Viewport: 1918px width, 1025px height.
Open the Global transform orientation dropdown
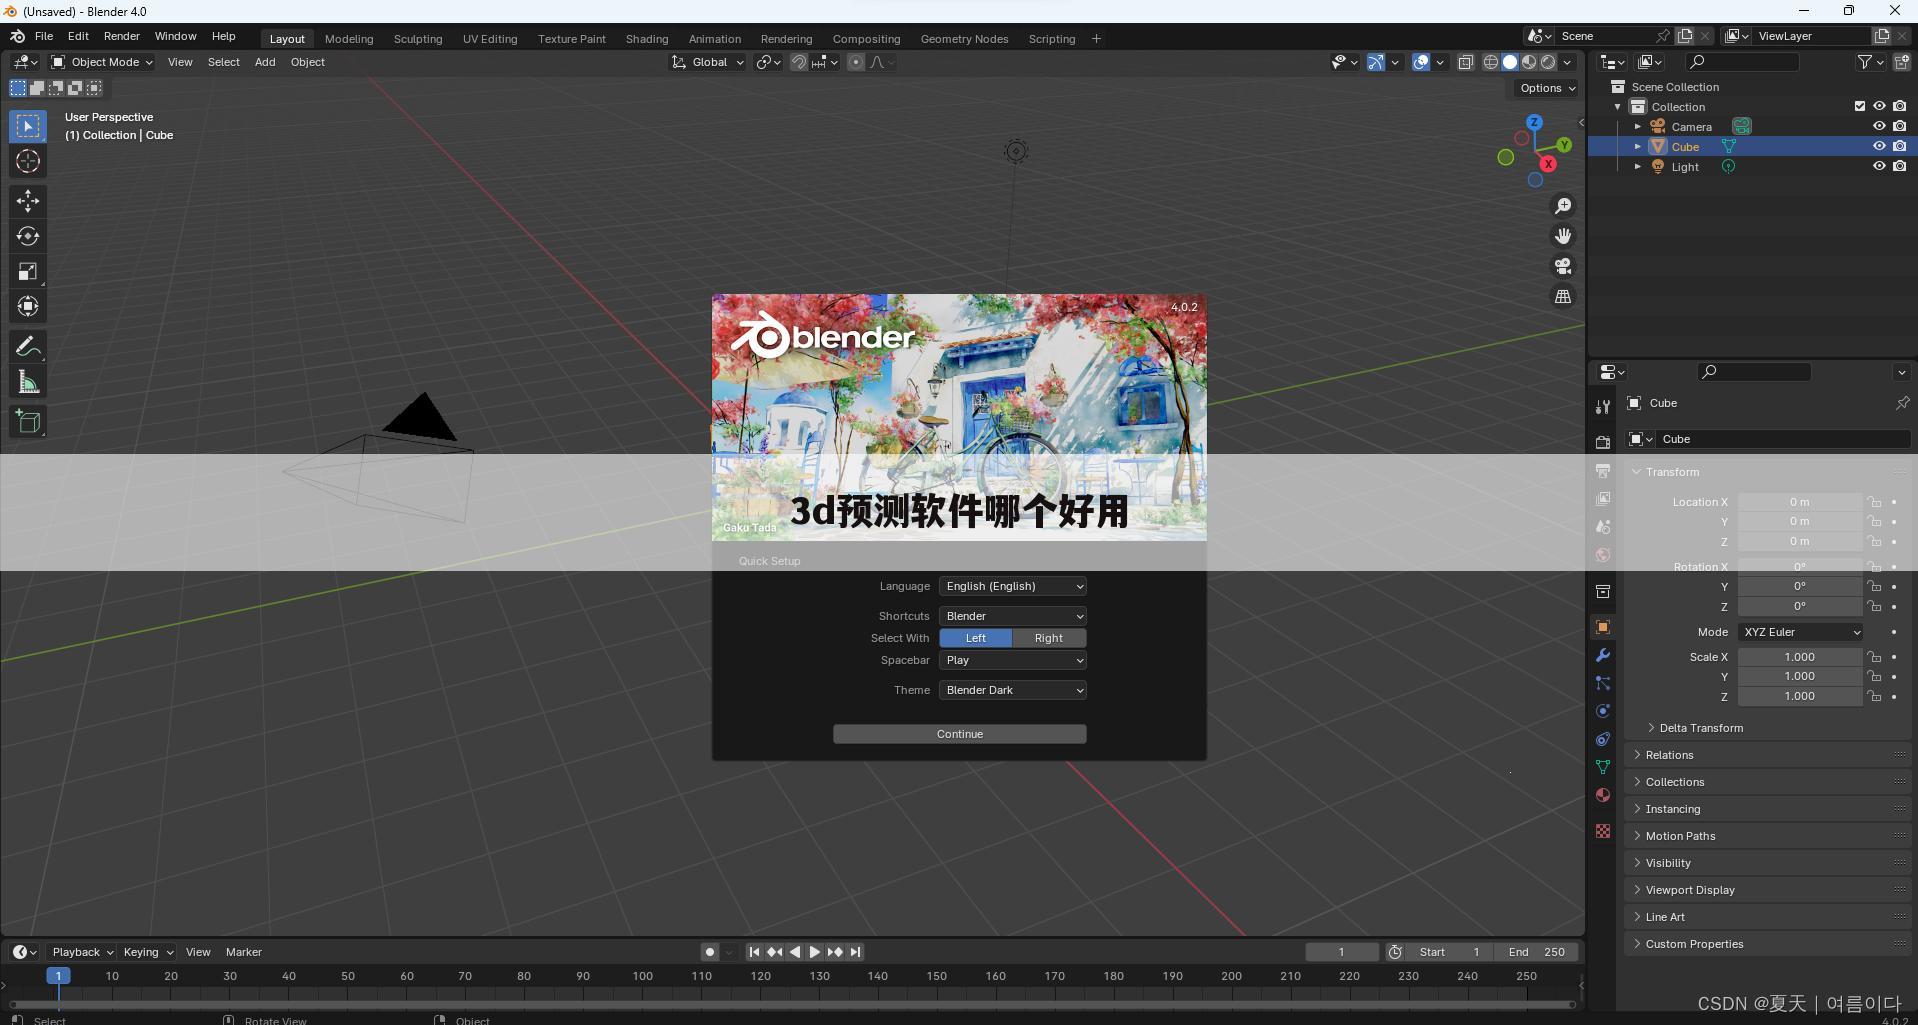[708, 62]
